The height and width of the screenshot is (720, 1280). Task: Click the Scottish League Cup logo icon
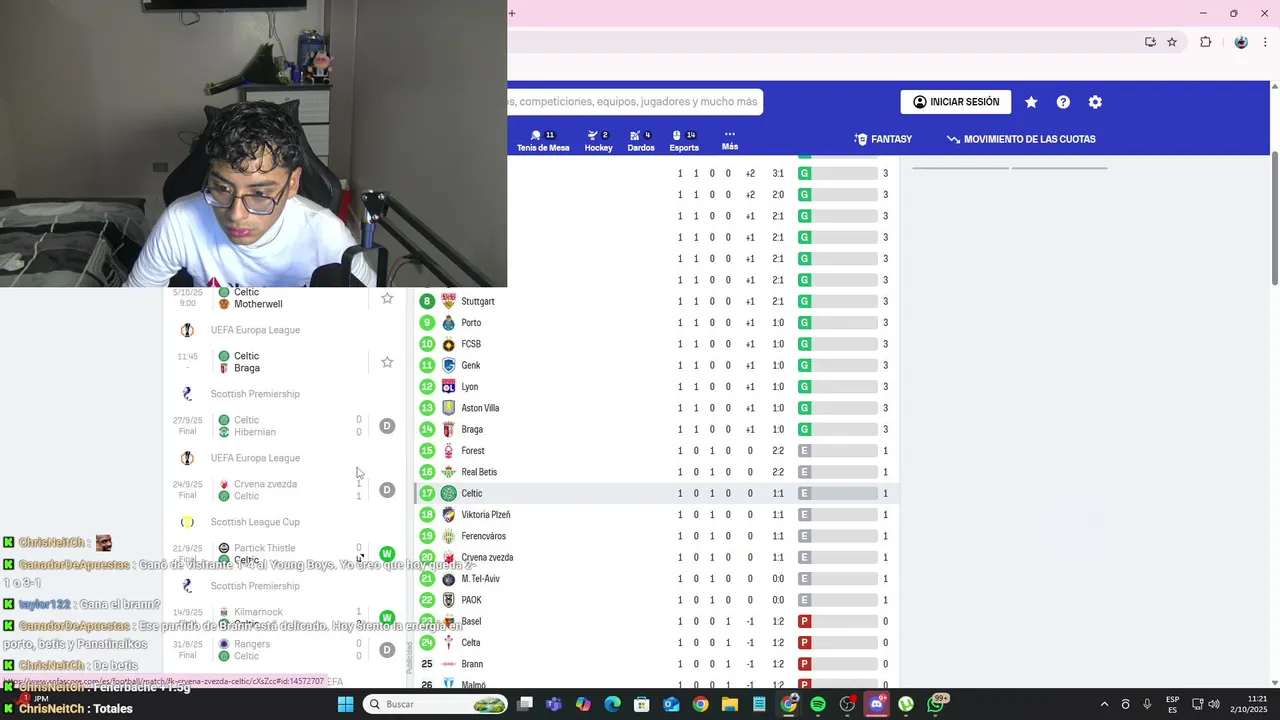(187, 522)
